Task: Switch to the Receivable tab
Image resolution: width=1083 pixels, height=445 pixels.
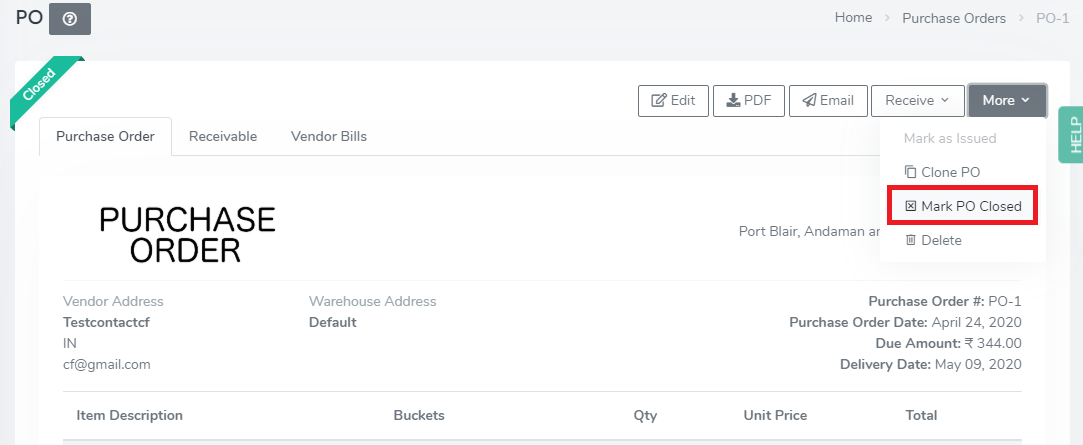Action: [223, 137]
